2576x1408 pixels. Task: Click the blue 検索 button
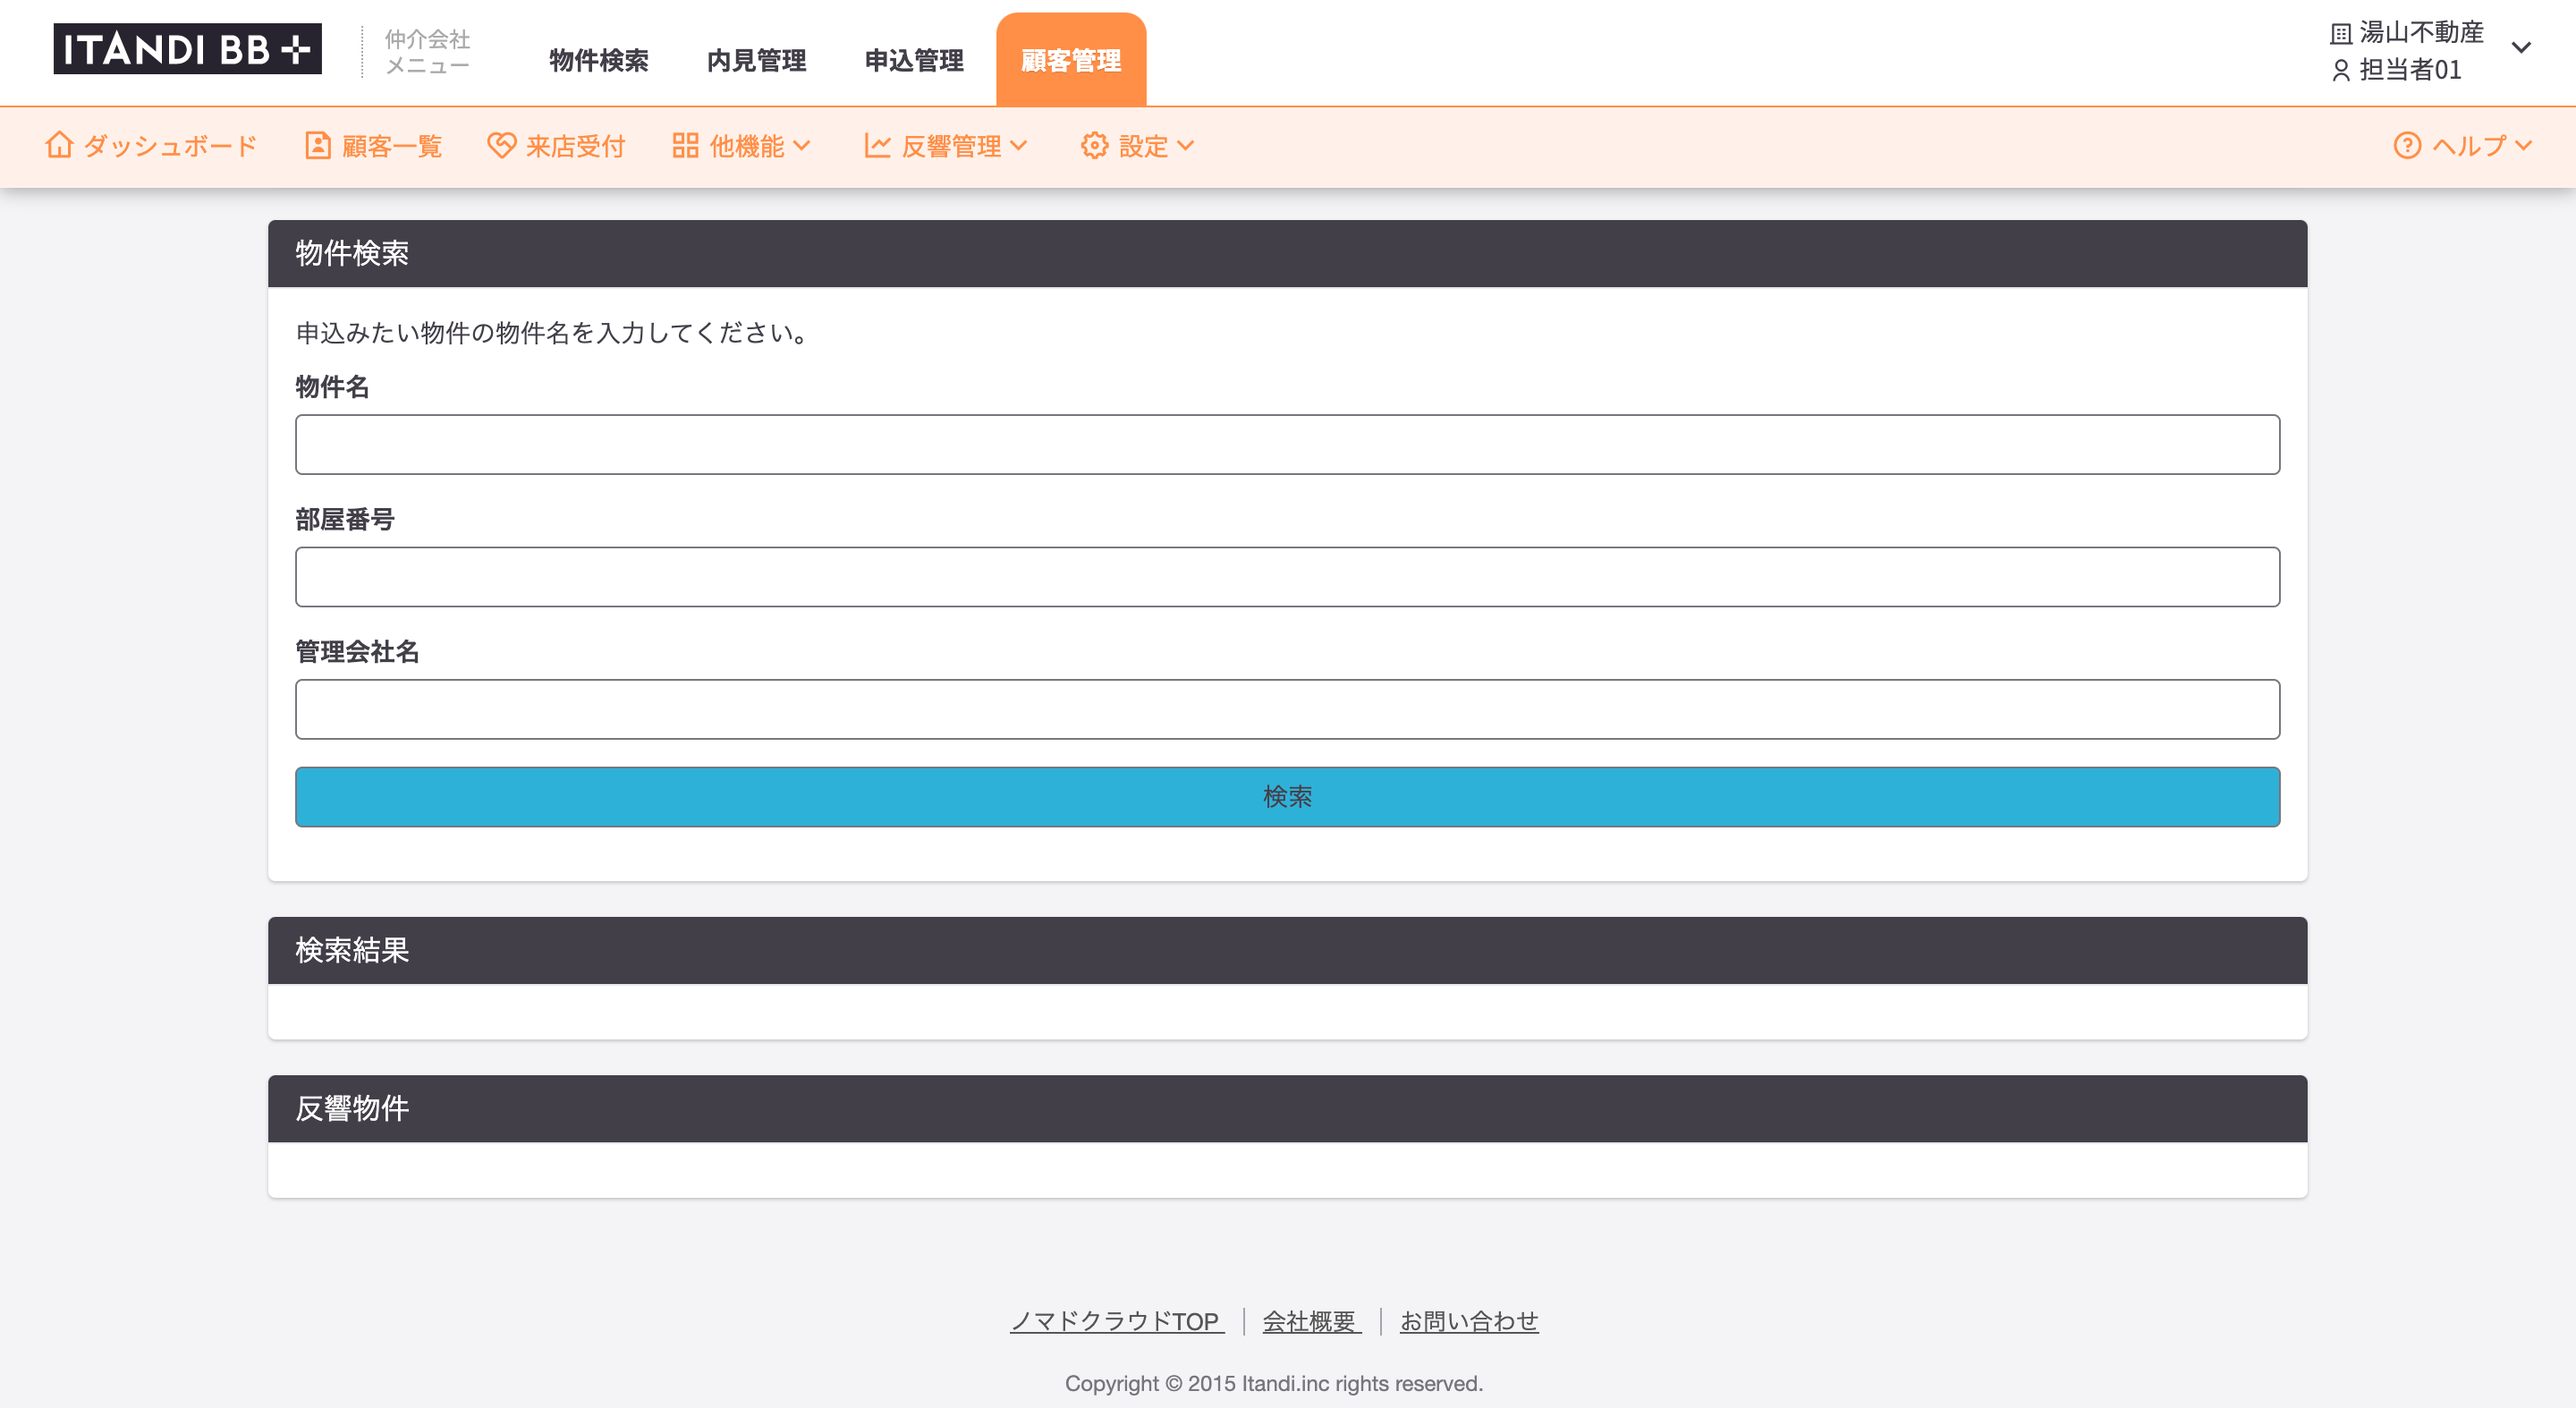click(1287, 796)
